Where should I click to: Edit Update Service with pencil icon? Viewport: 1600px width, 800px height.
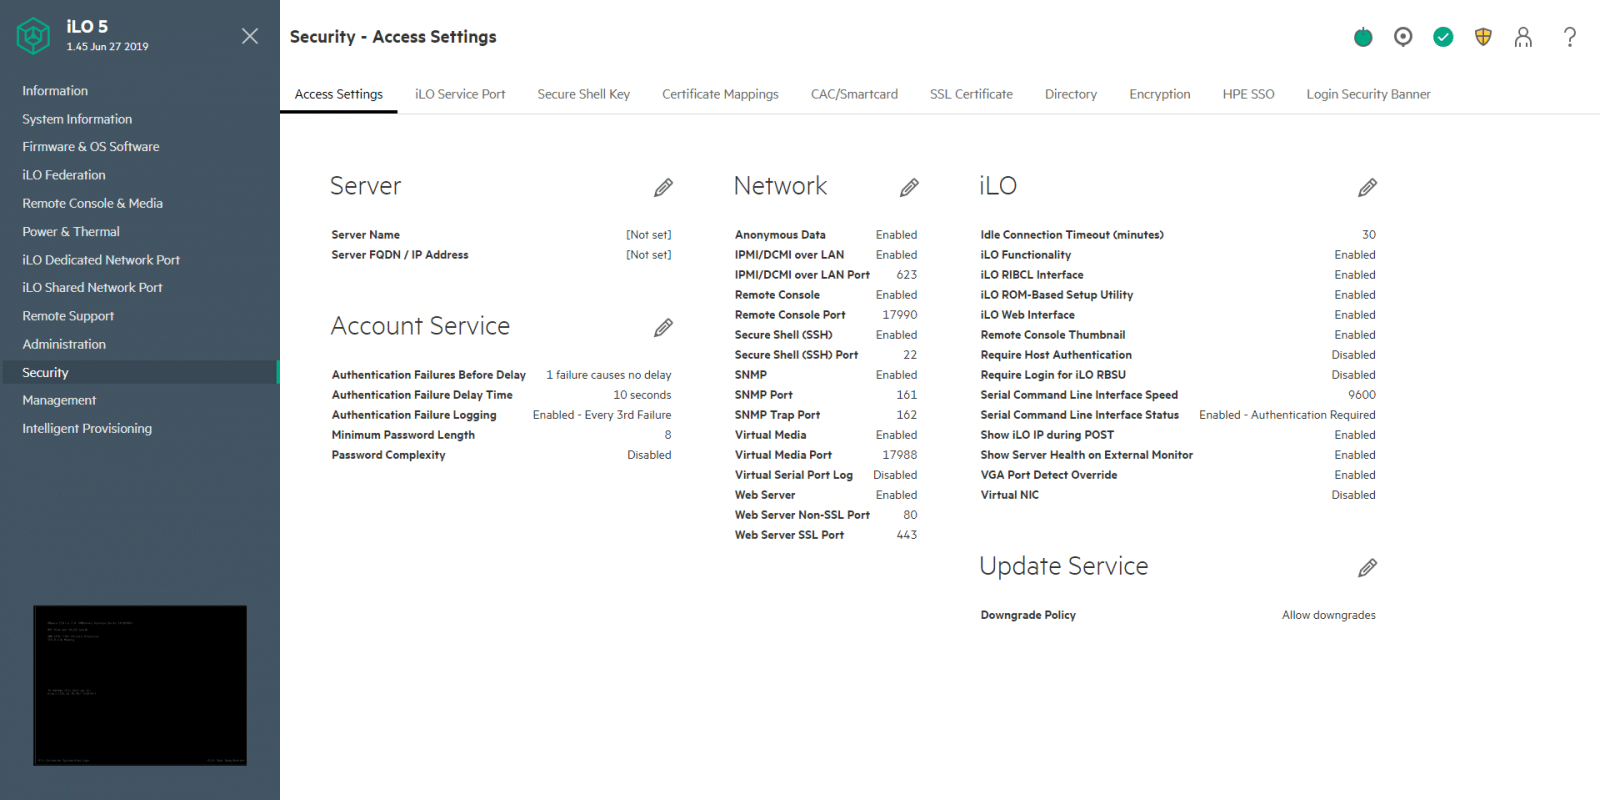[x=1367, y=567]
